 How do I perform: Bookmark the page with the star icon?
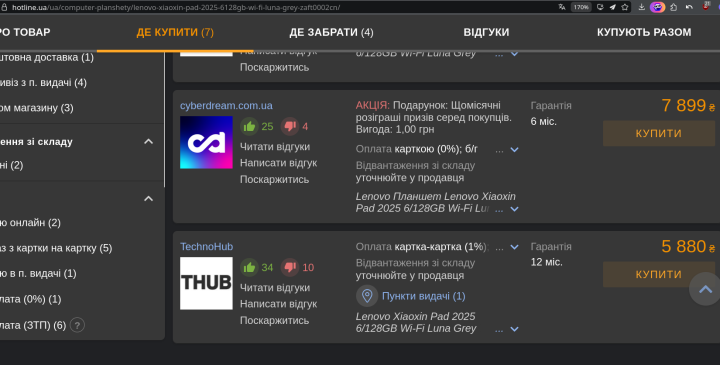pyautogui.click(x=625, y=7)
